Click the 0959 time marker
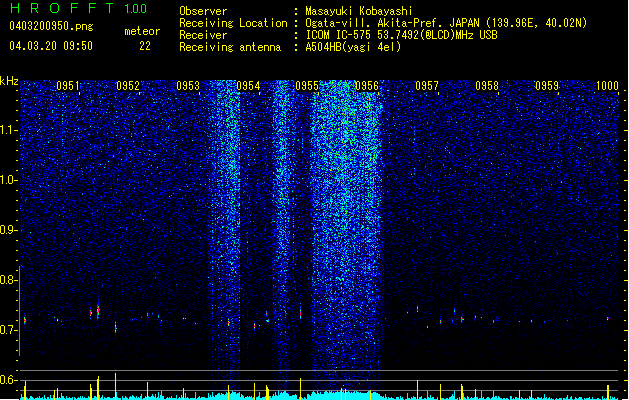Screen dimensions: 629x400 coord(547,86)
